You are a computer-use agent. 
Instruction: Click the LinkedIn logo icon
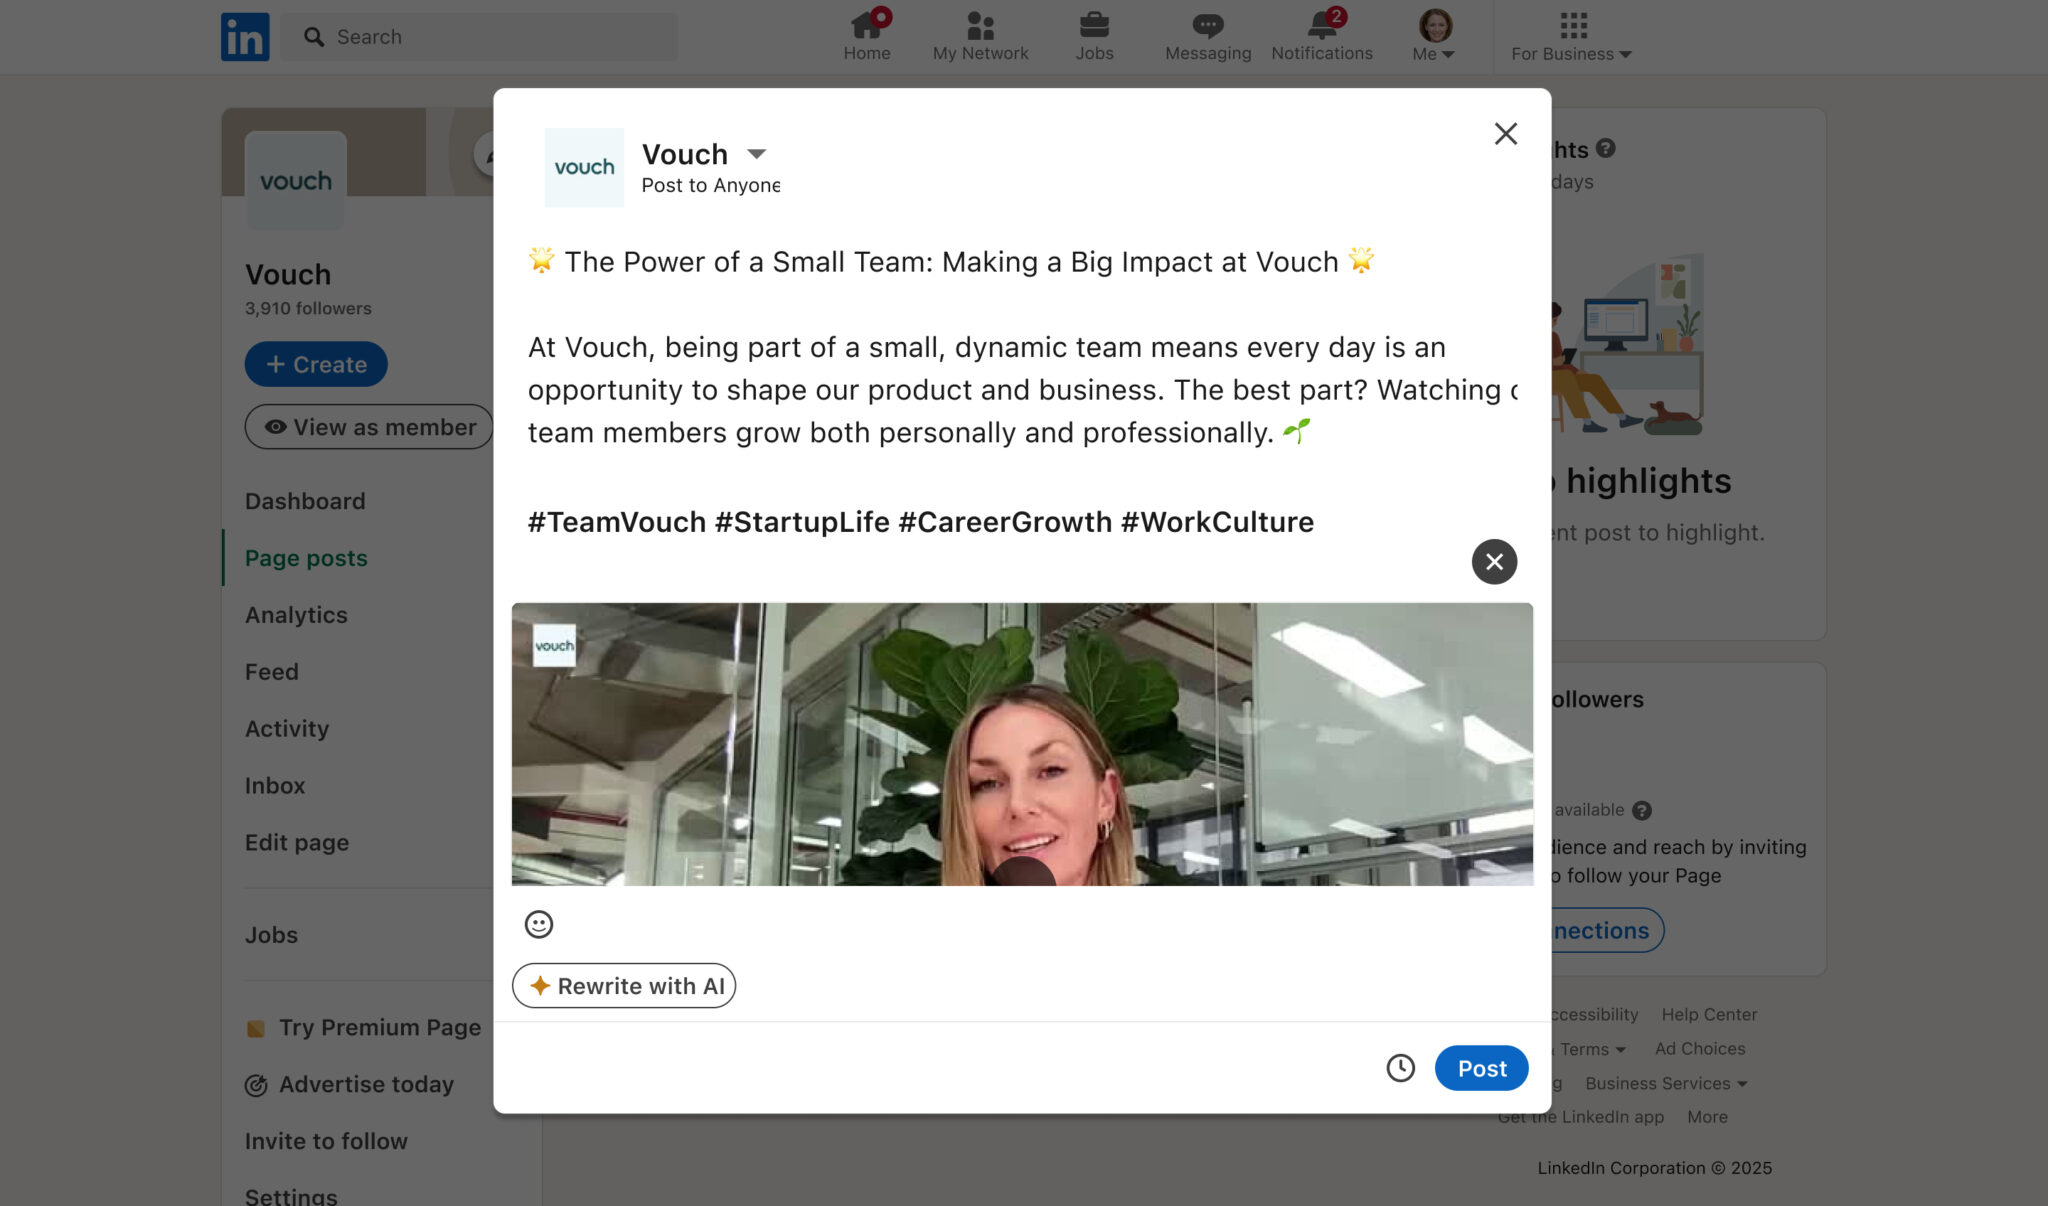point(245,37)
